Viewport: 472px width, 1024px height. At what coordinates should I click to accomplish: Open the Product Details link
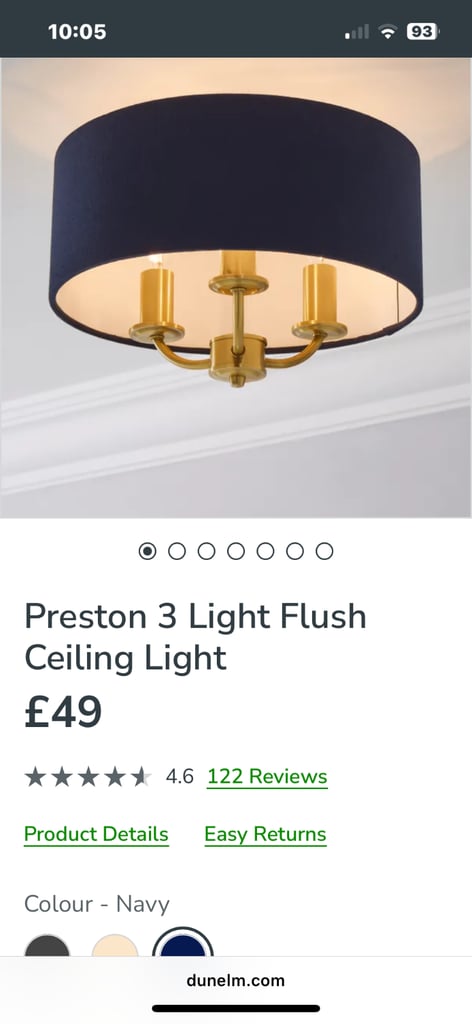(x=96, y=835)
